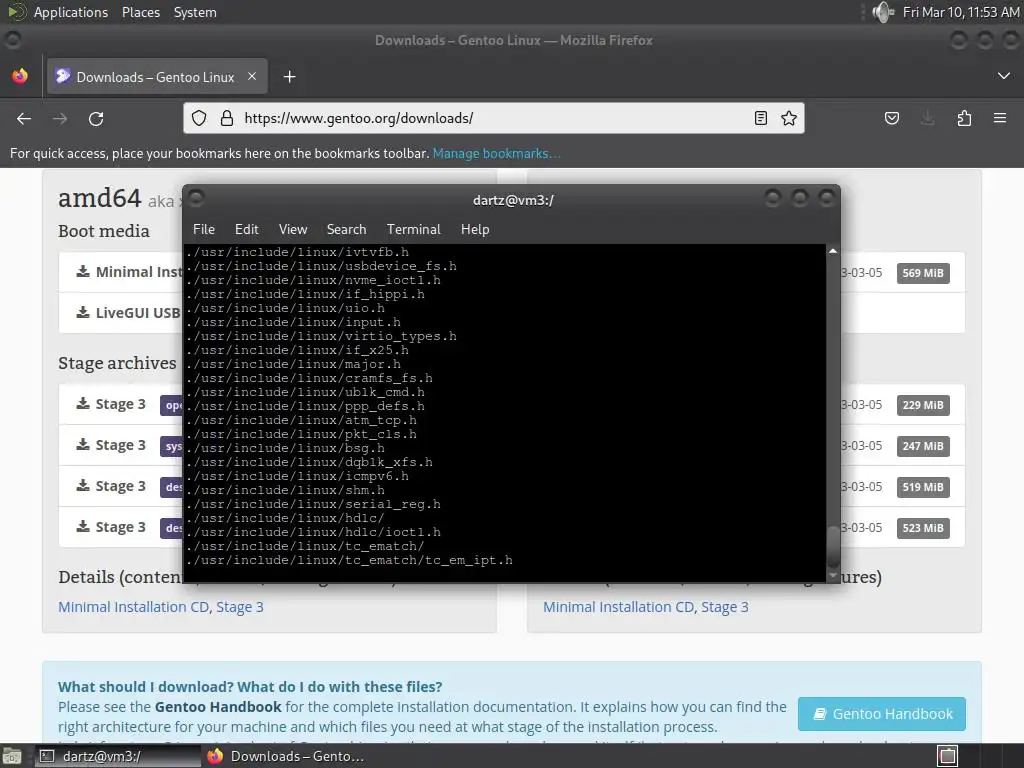Click the terminal scrollbar thumb
Screen dimensions: 1024x768
833,546
